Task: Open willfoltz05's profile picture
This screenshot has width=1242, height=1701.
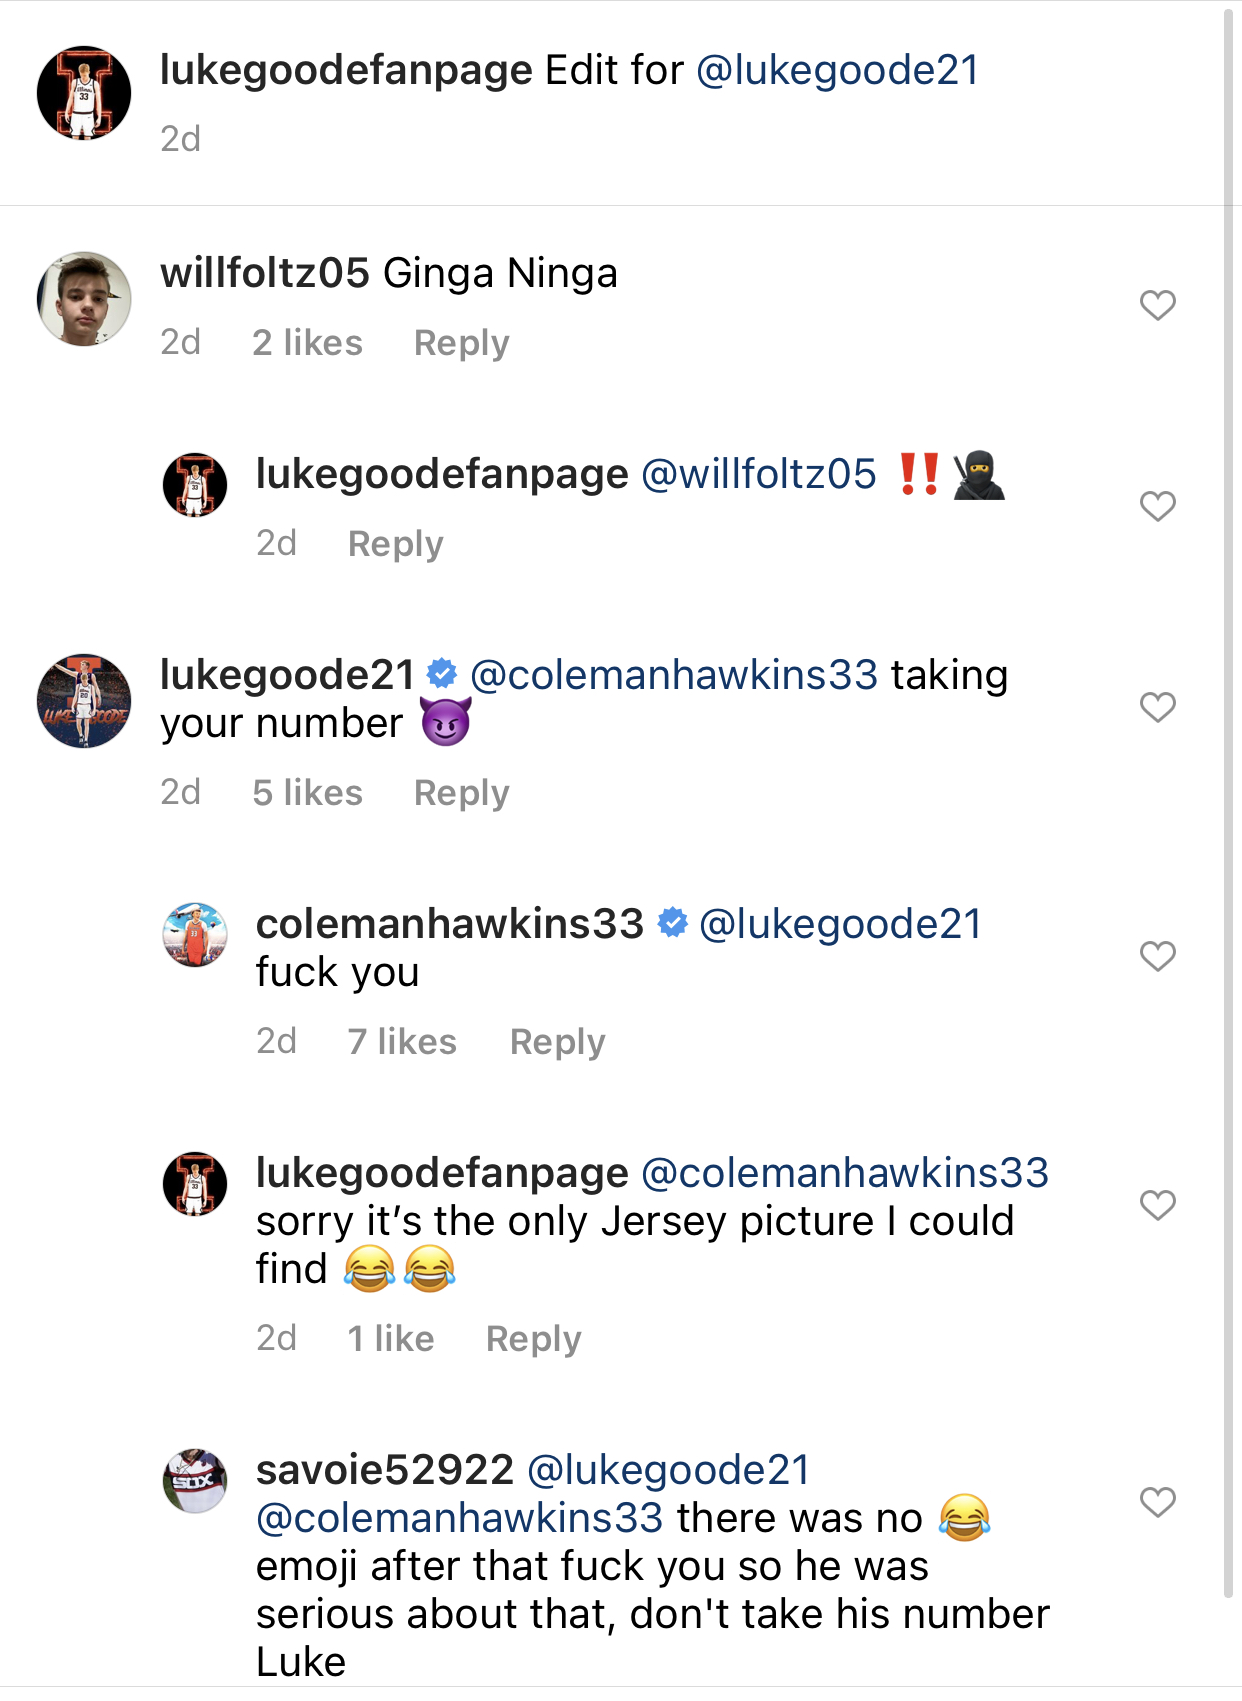Action: (x=84, y=299)
